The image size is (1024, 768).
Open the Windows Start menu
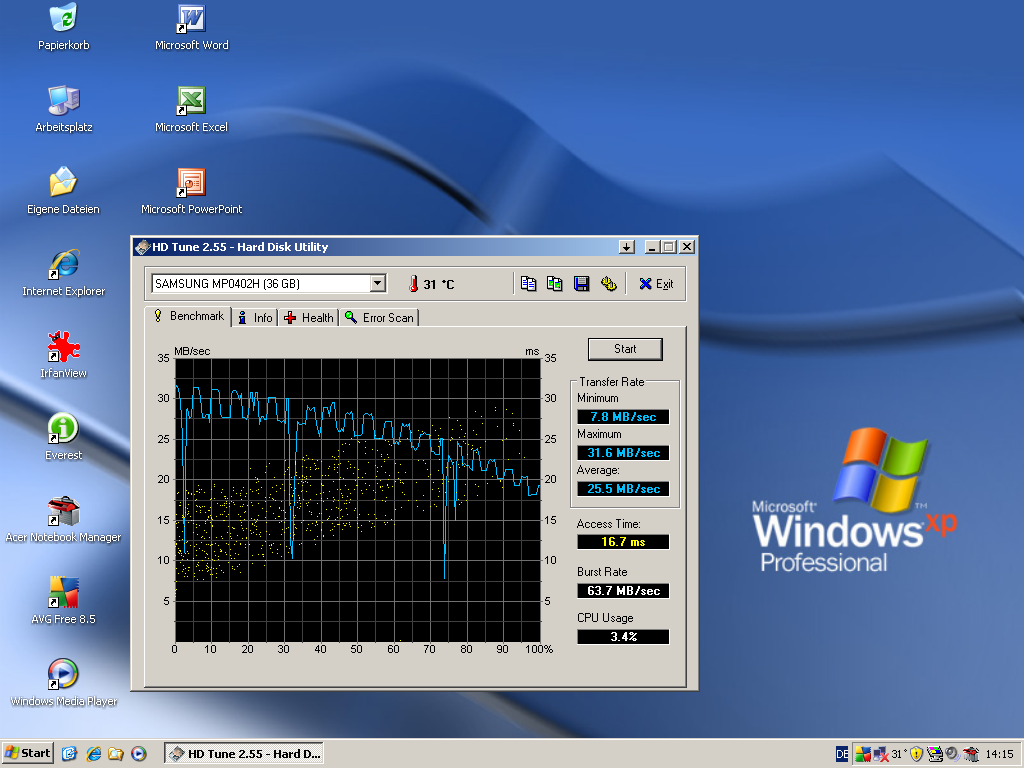28,753
